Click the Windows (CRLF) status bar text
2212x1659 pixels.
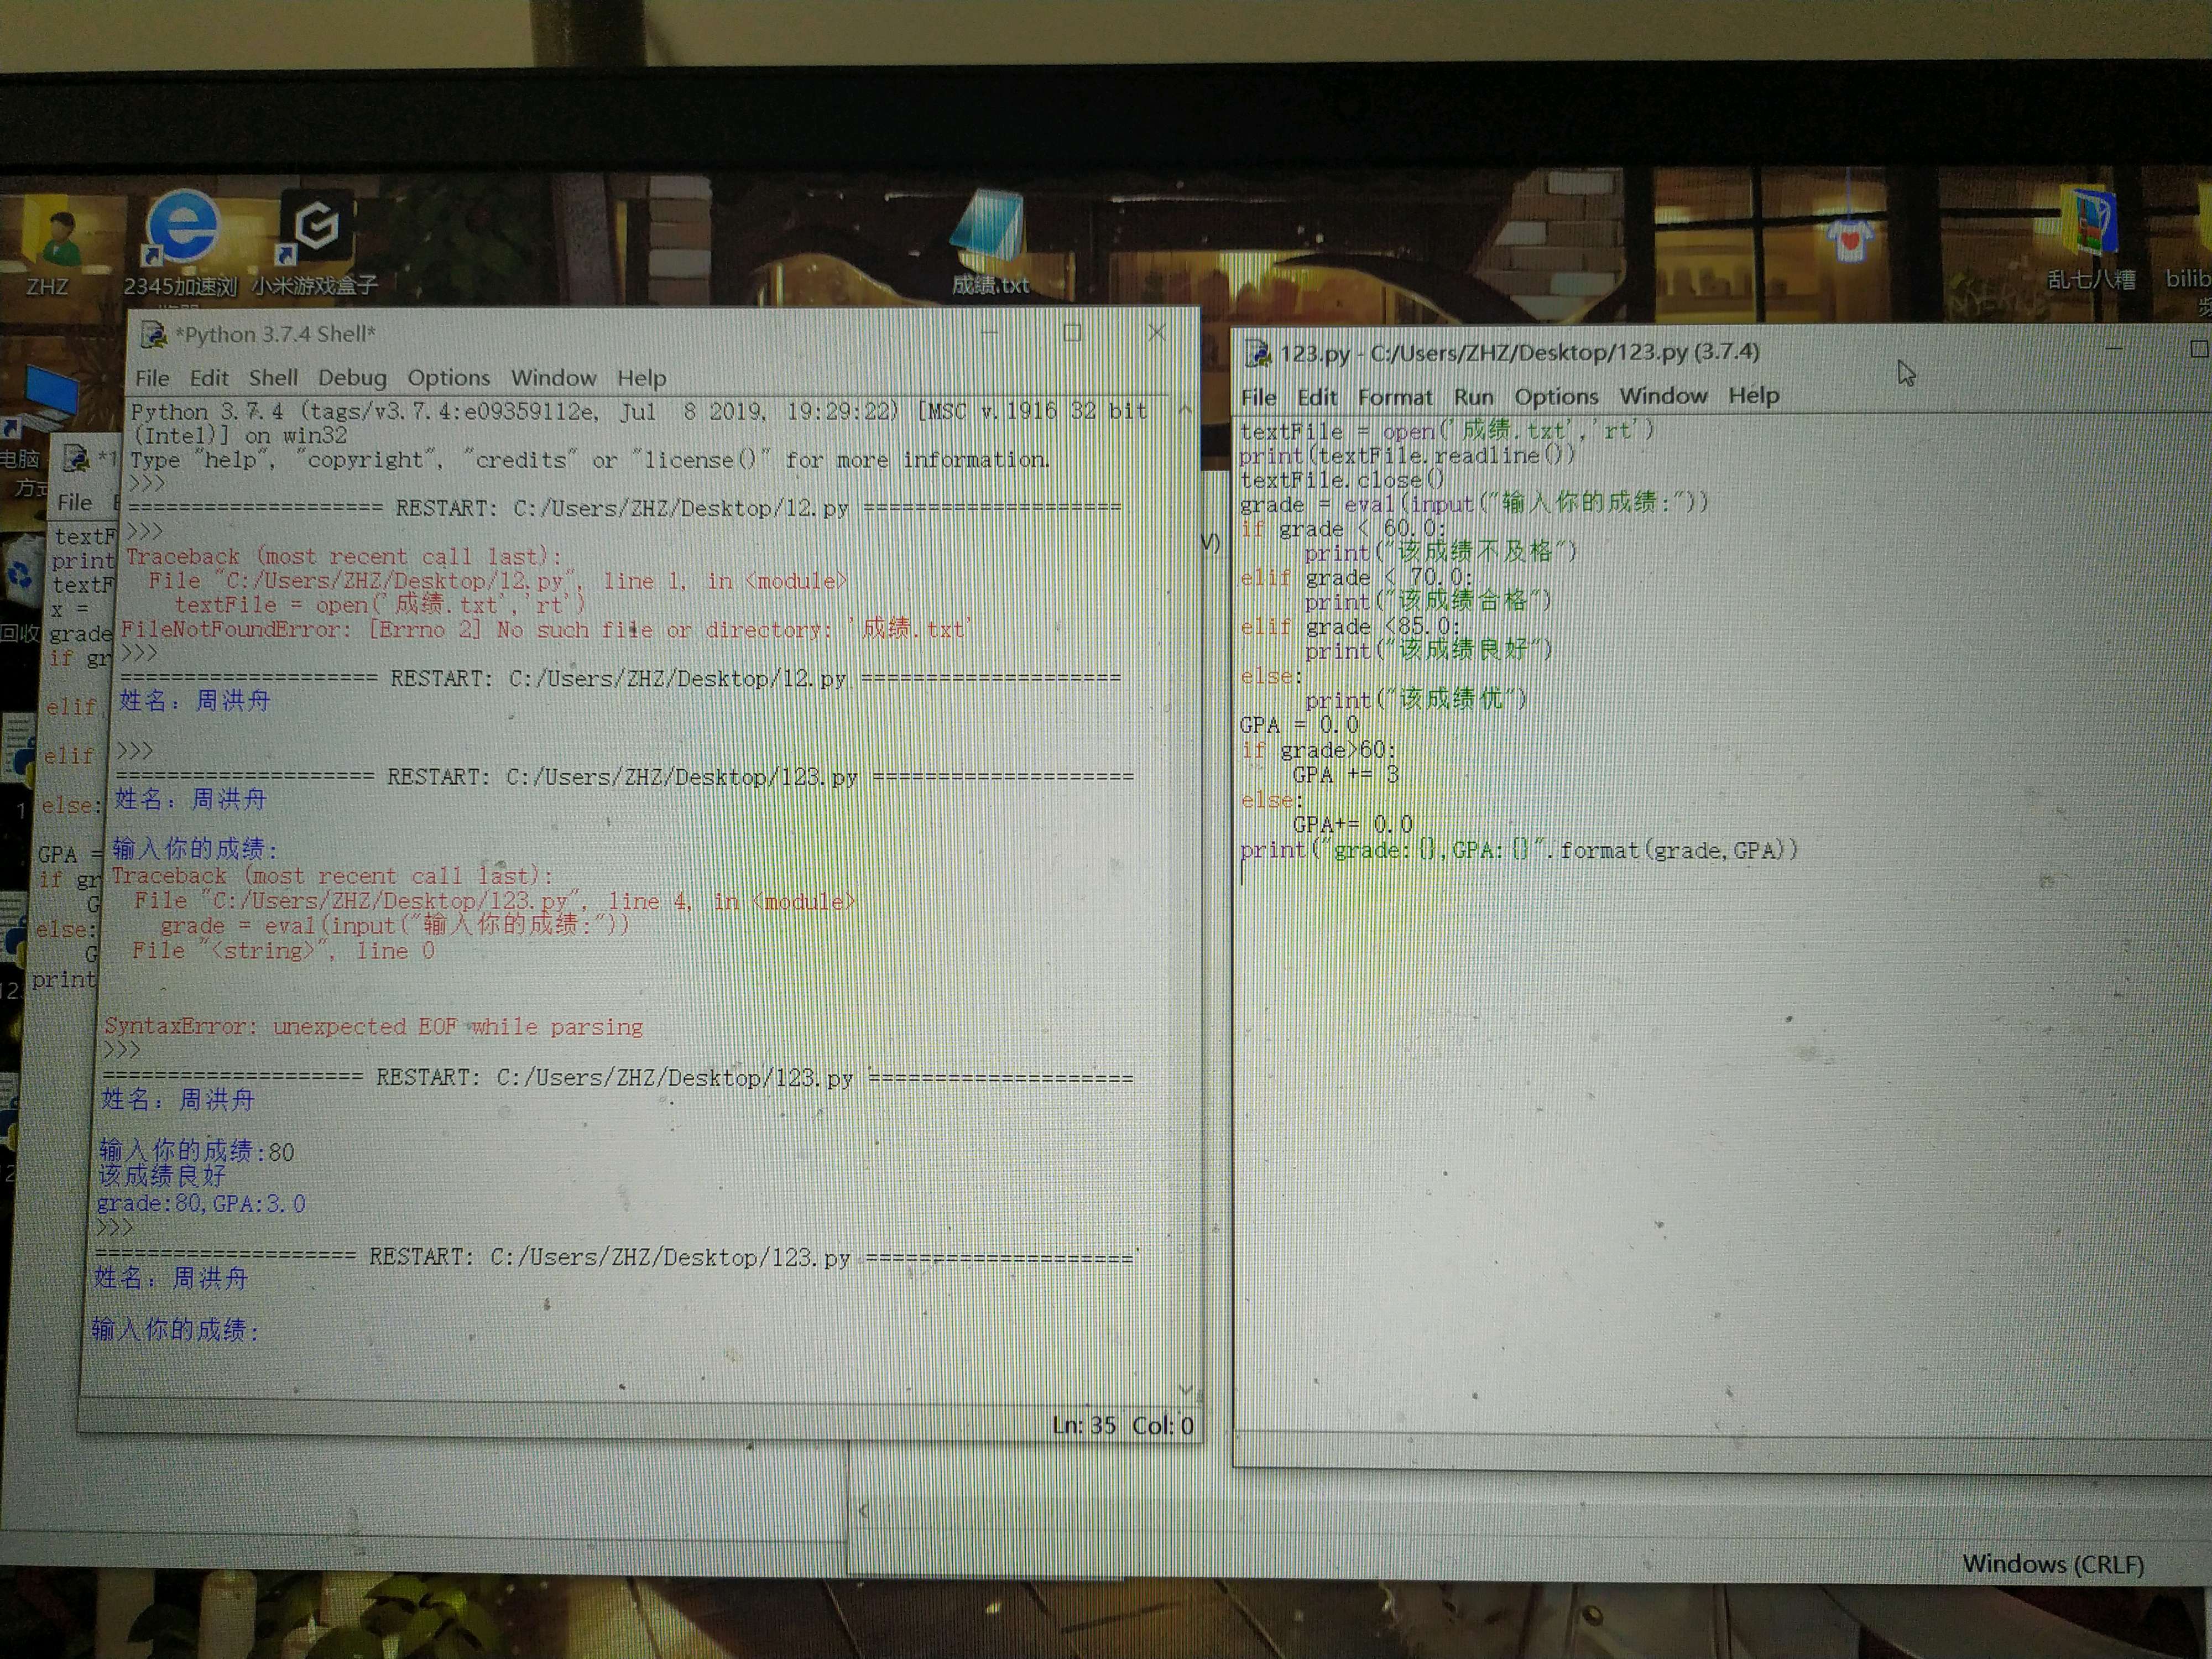click(2053, 1564)
